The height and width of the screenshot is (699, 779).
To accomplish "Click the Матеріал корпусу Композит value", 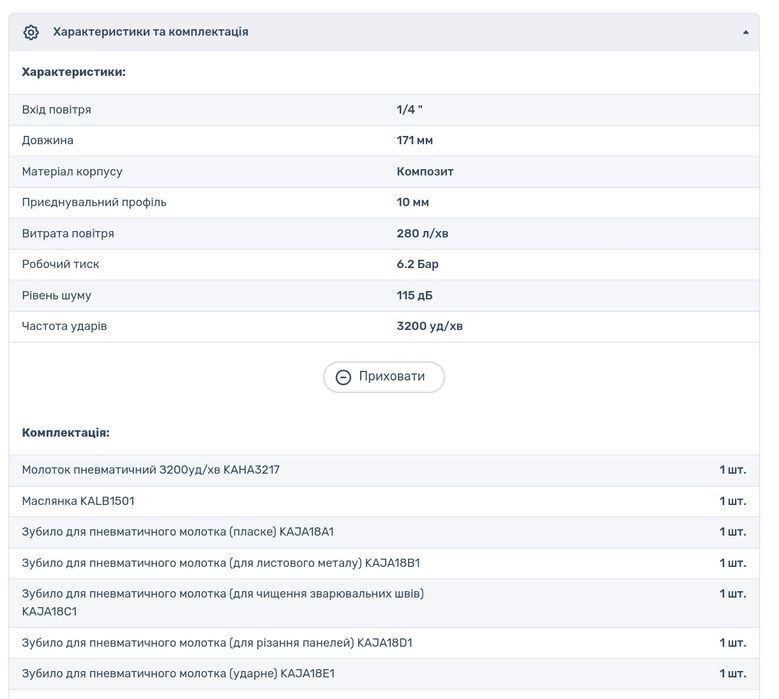I will [x=425, y=171].
